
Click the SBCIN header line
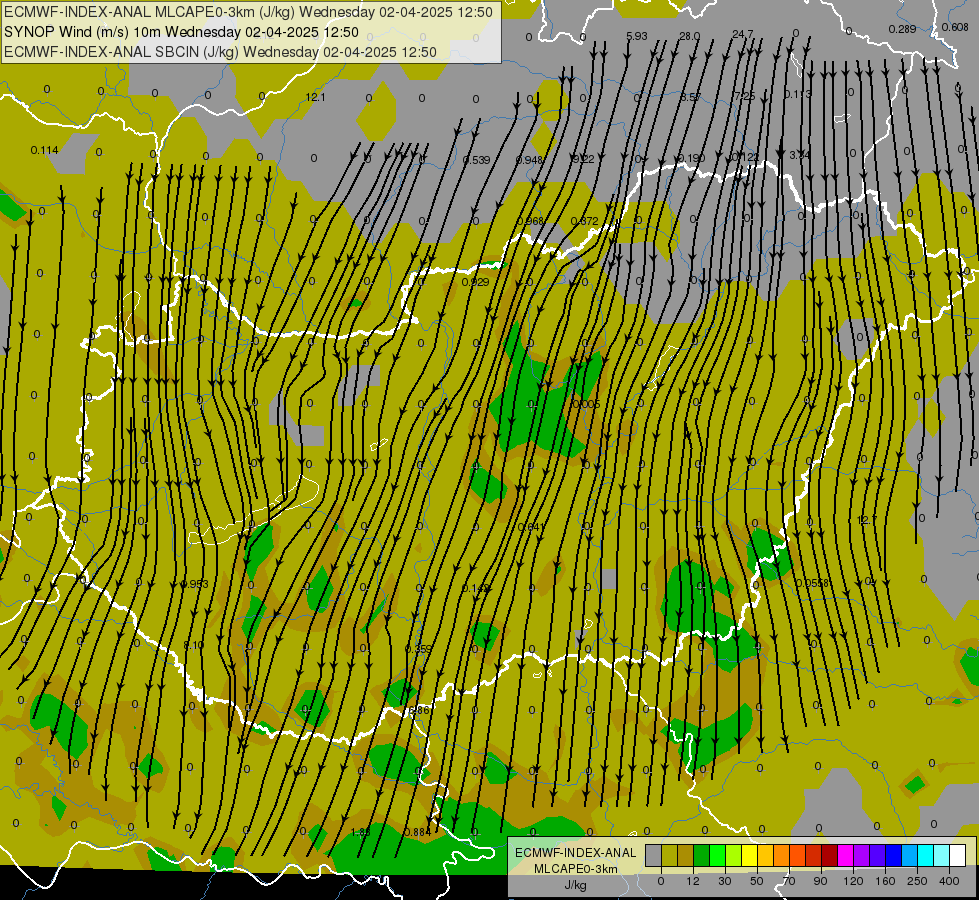click(220, 52)
